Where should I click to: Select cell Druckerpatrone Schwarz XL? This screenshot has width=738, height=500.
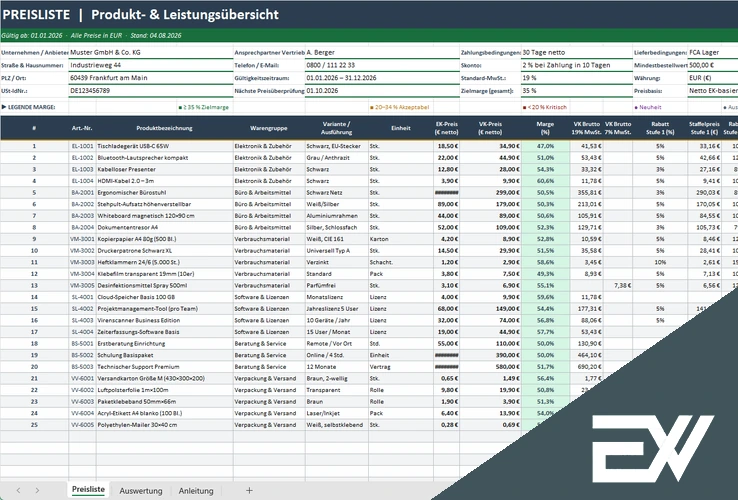point(165,250)
